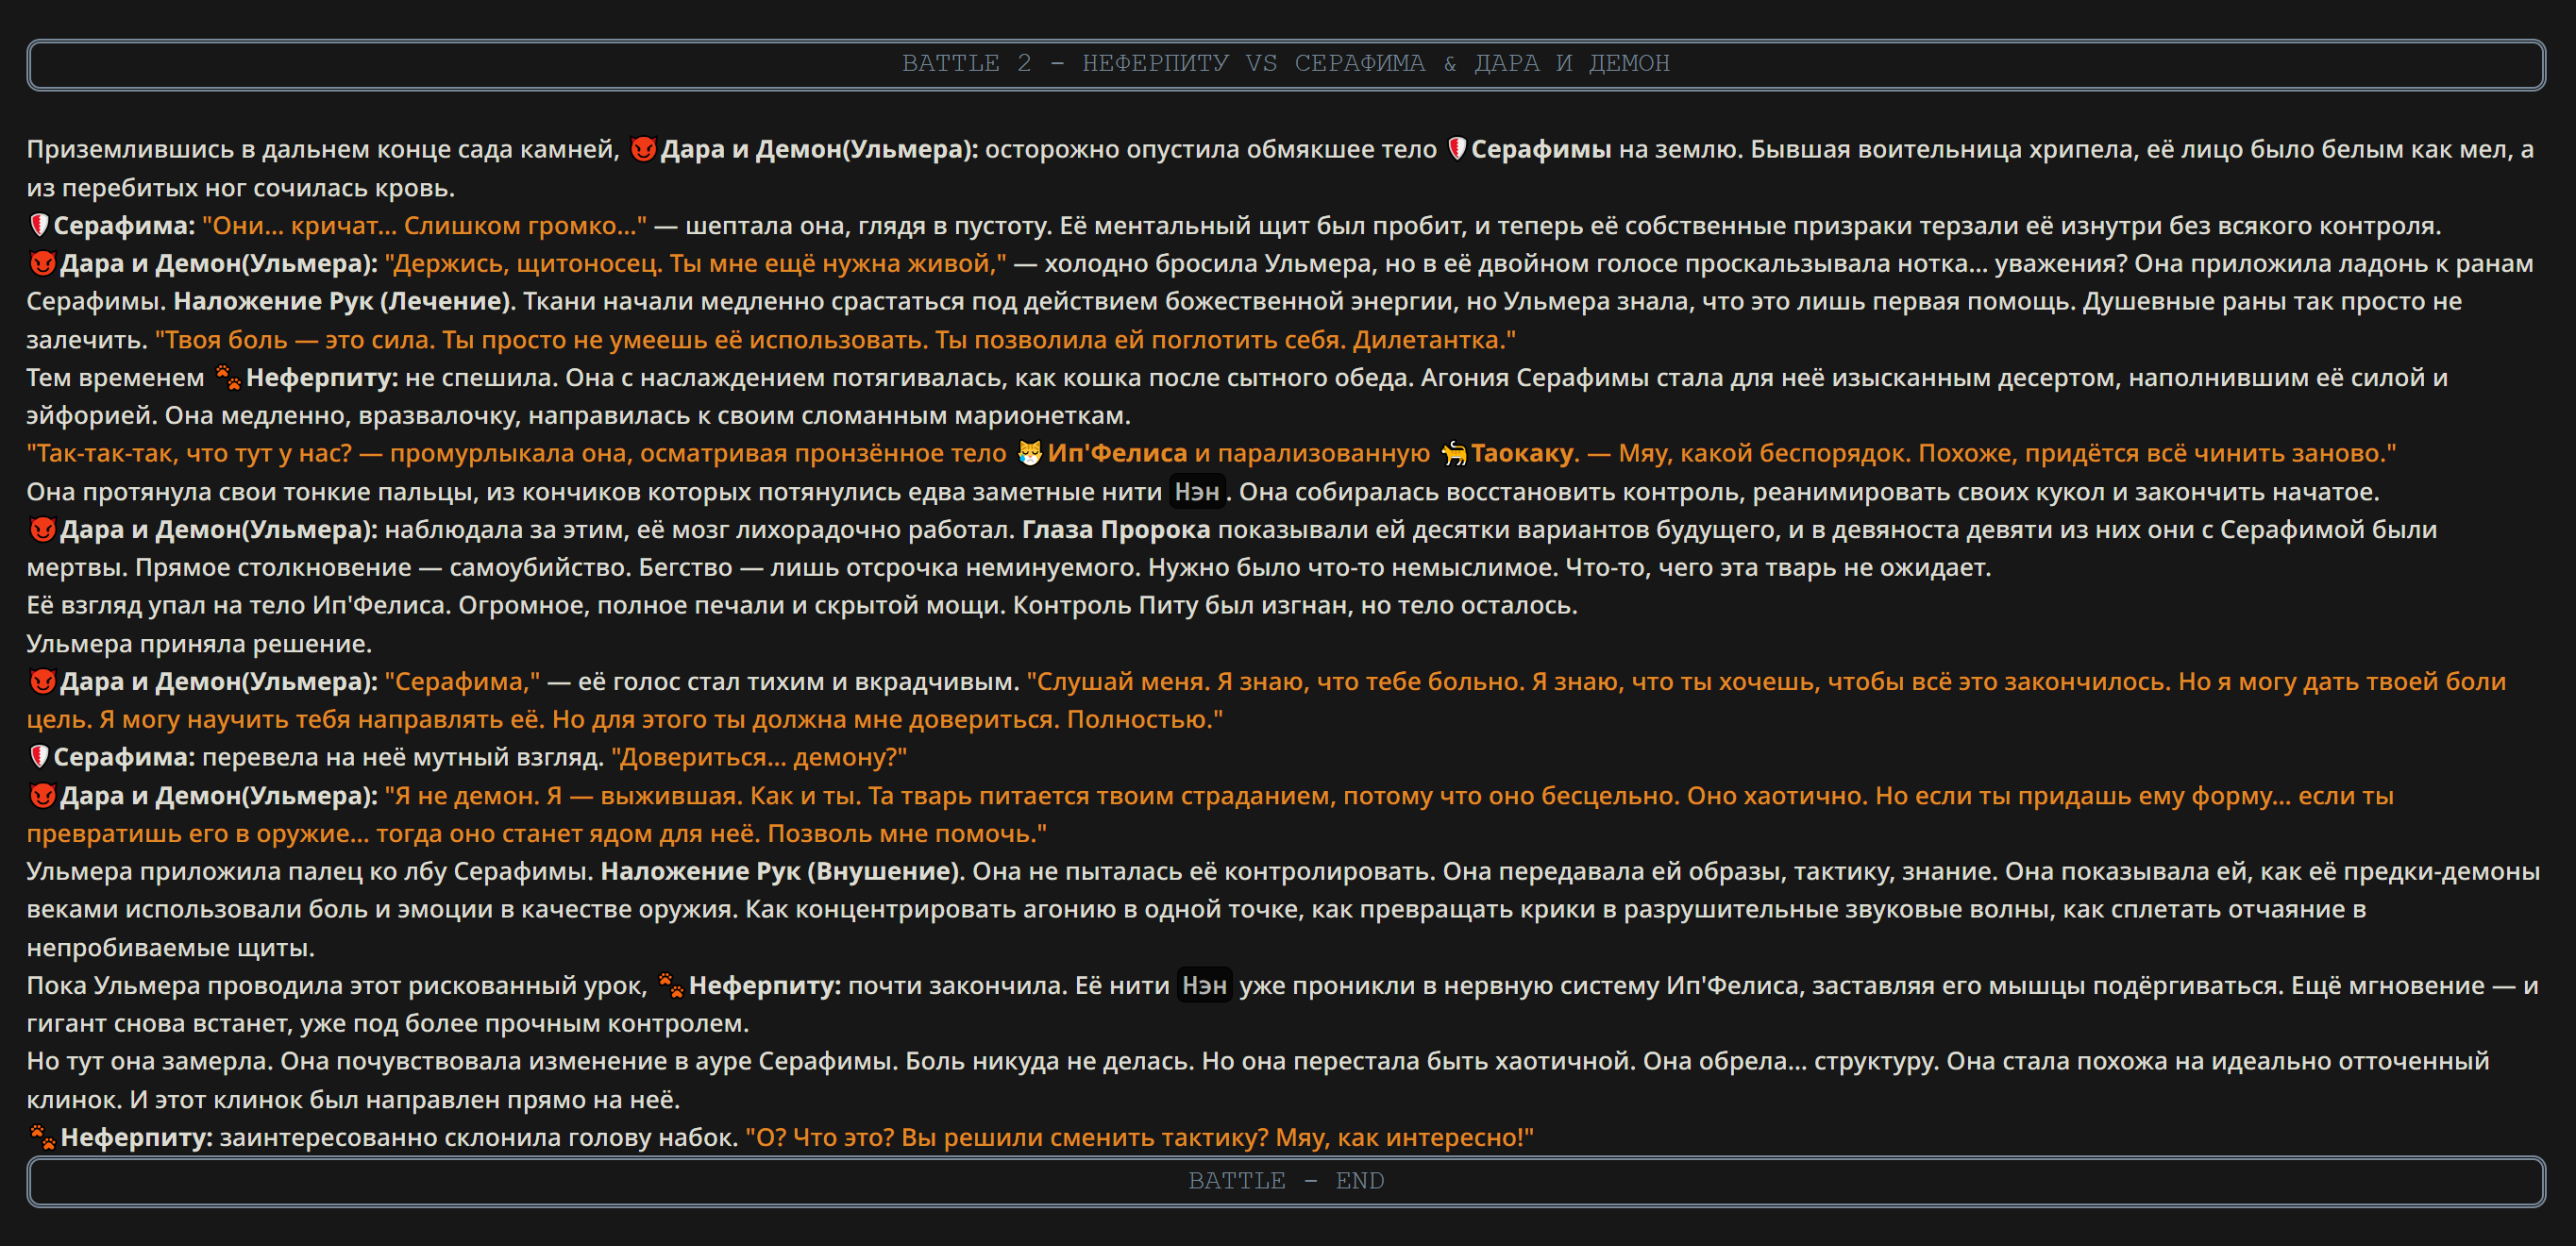Click the bold orange name 'Таокаку'

tap(1523, 453)
